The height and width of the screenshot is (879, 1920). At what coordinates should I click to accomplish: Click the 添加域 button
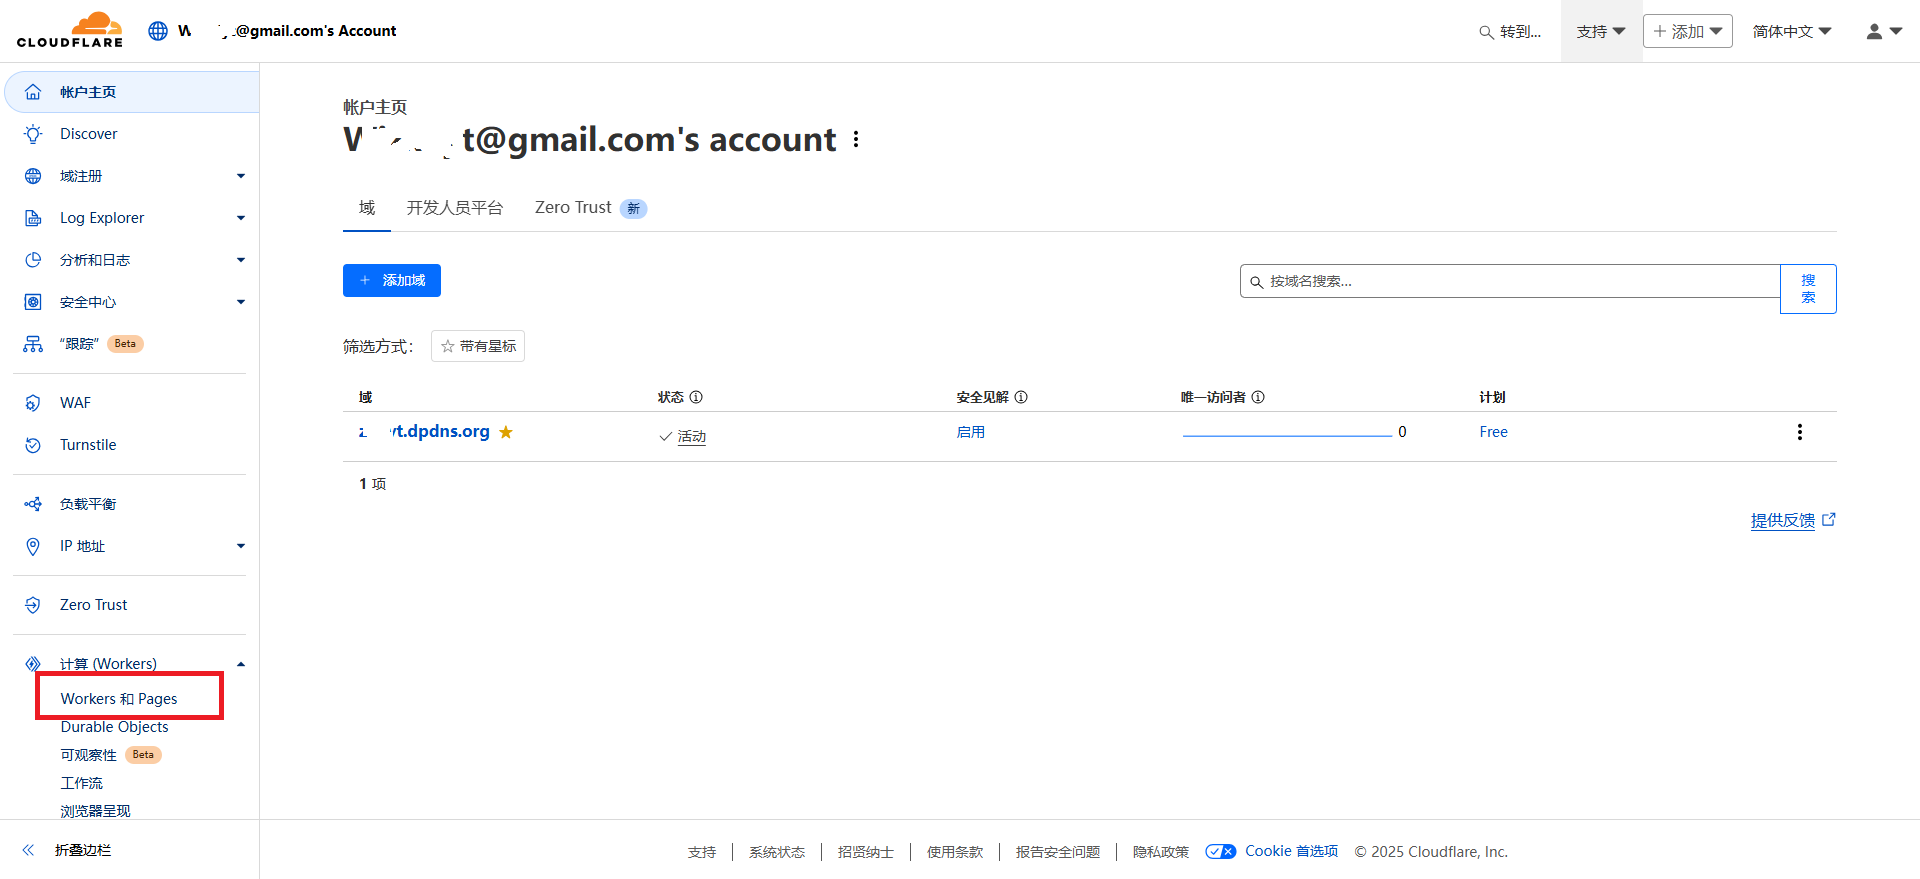point(392,281)
